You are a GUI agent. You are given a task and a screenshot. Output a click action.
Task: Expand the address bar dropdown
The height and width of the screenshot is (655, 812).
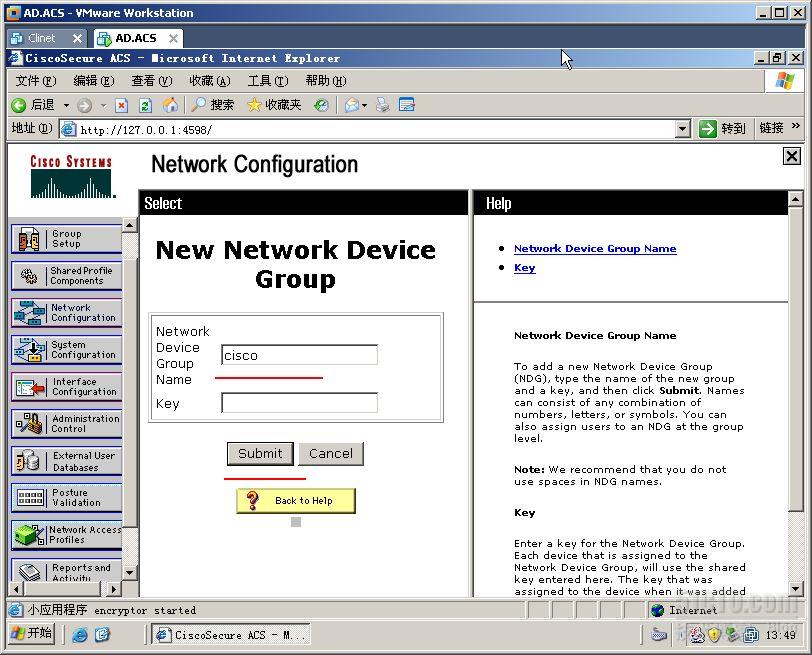683,128
